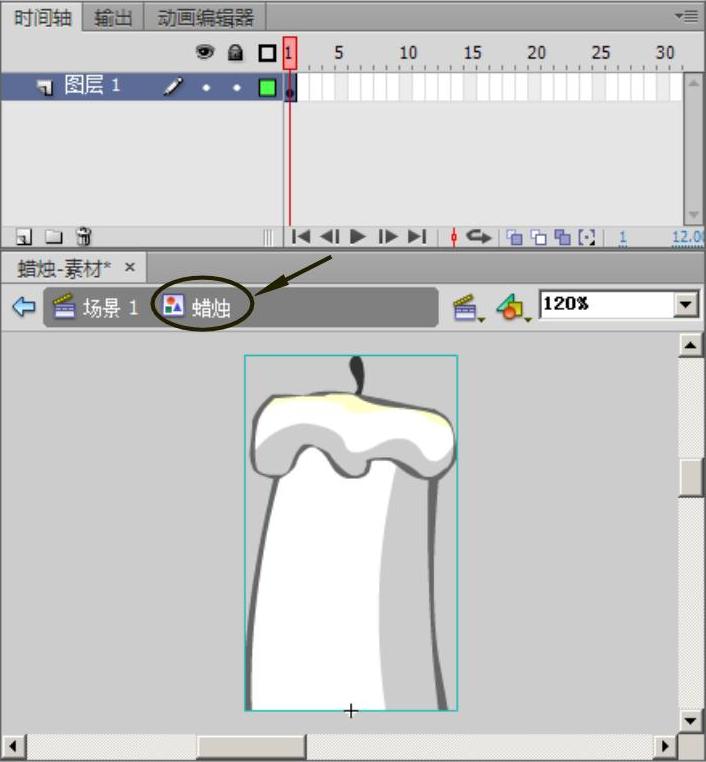Click the green outline color swatch of 图层 1
The height and width of the screenshot is (762, 706).
pos(267,87)
